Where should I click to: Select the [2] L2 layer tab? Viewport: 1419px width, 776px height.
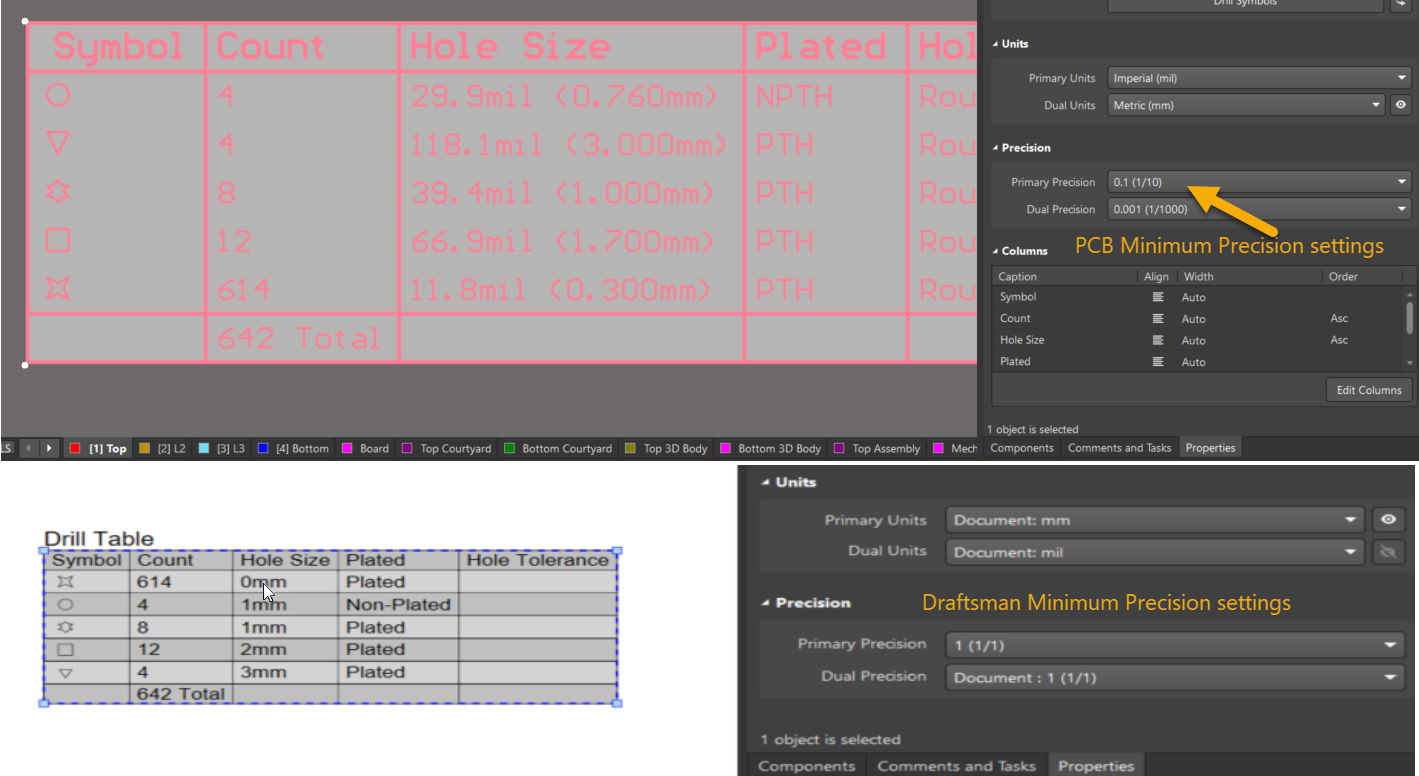click(163, 449)
